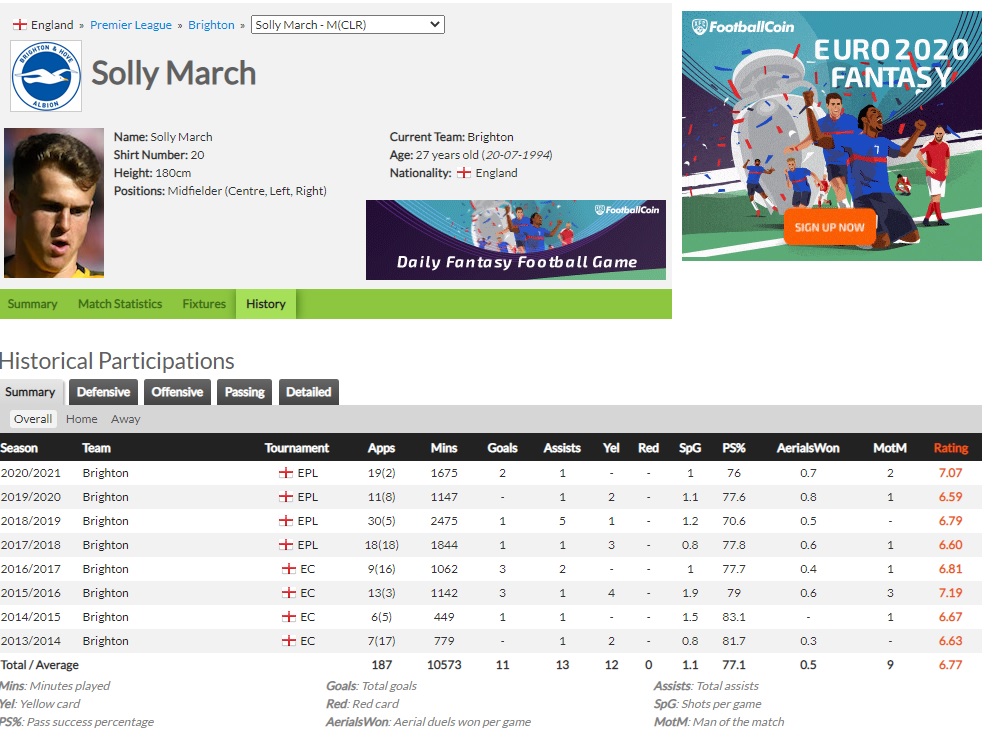Click the Positions: Midfielder (Centre, Left, Right) text
Screen dimensions: 994x738
[x=220, y=191]
